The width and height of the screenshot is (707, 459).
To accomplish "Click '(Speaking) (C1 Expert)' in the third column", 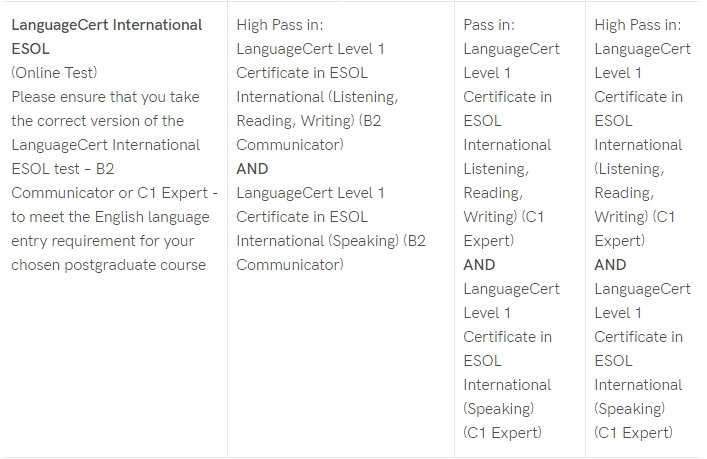I will coord(502,421).
